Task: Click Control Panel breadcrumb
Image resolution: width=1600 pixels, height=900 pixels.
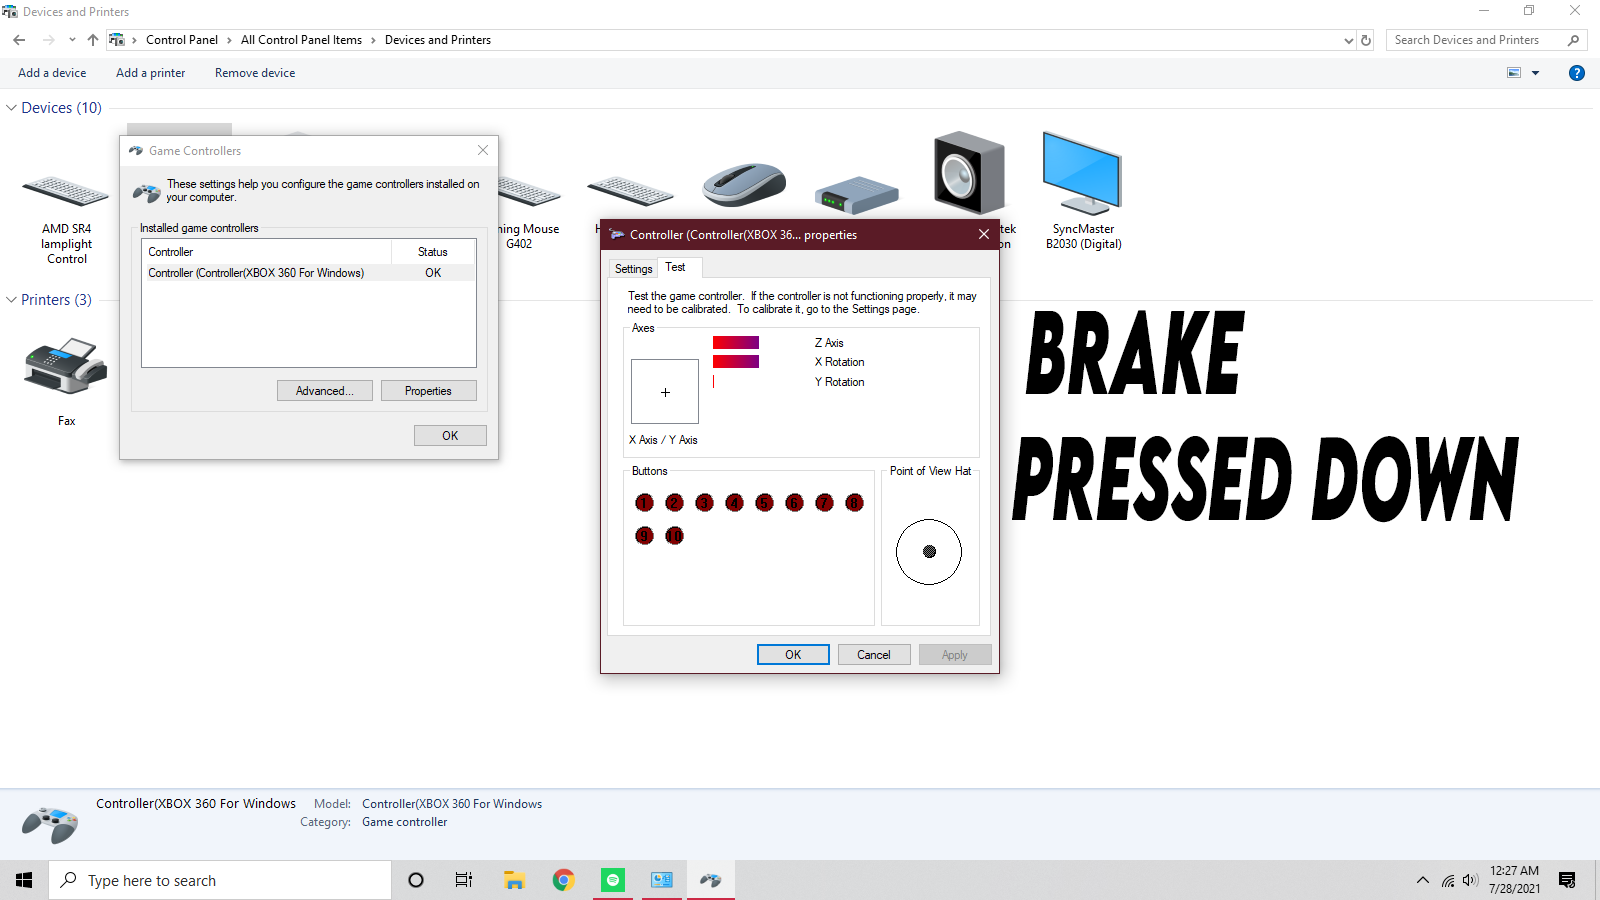Action: pyautogui.click(x=182, y=40)
